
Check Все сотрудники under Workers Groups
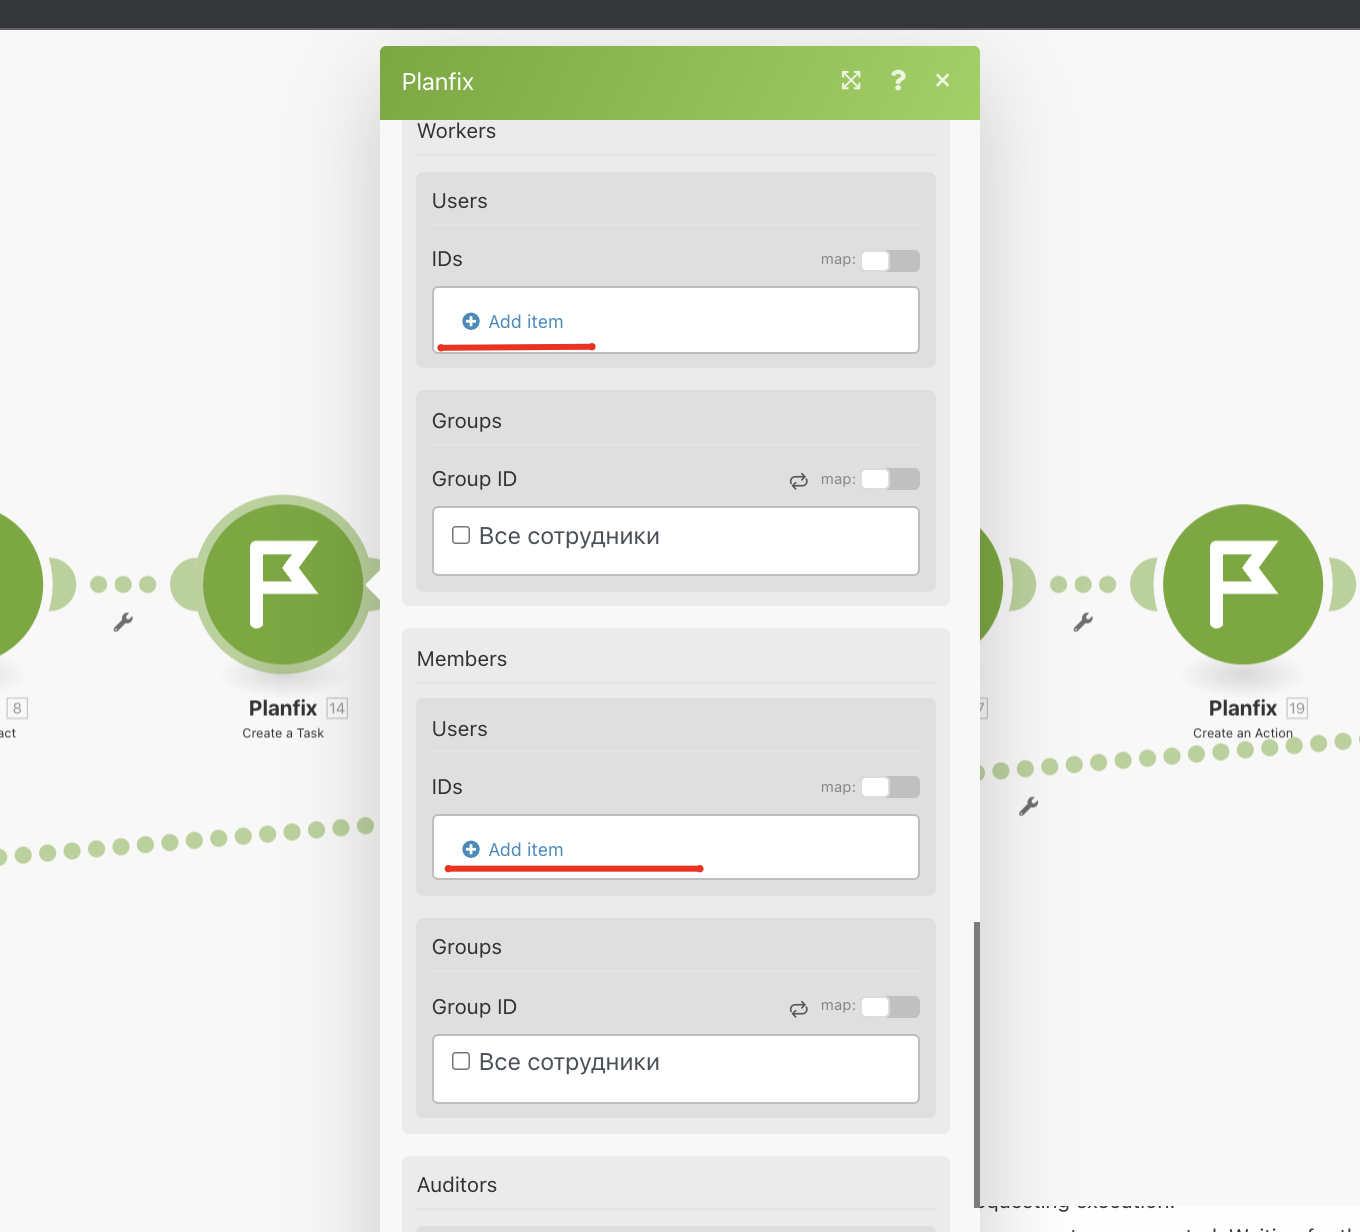pyautogui.click(x=461, y=535)
